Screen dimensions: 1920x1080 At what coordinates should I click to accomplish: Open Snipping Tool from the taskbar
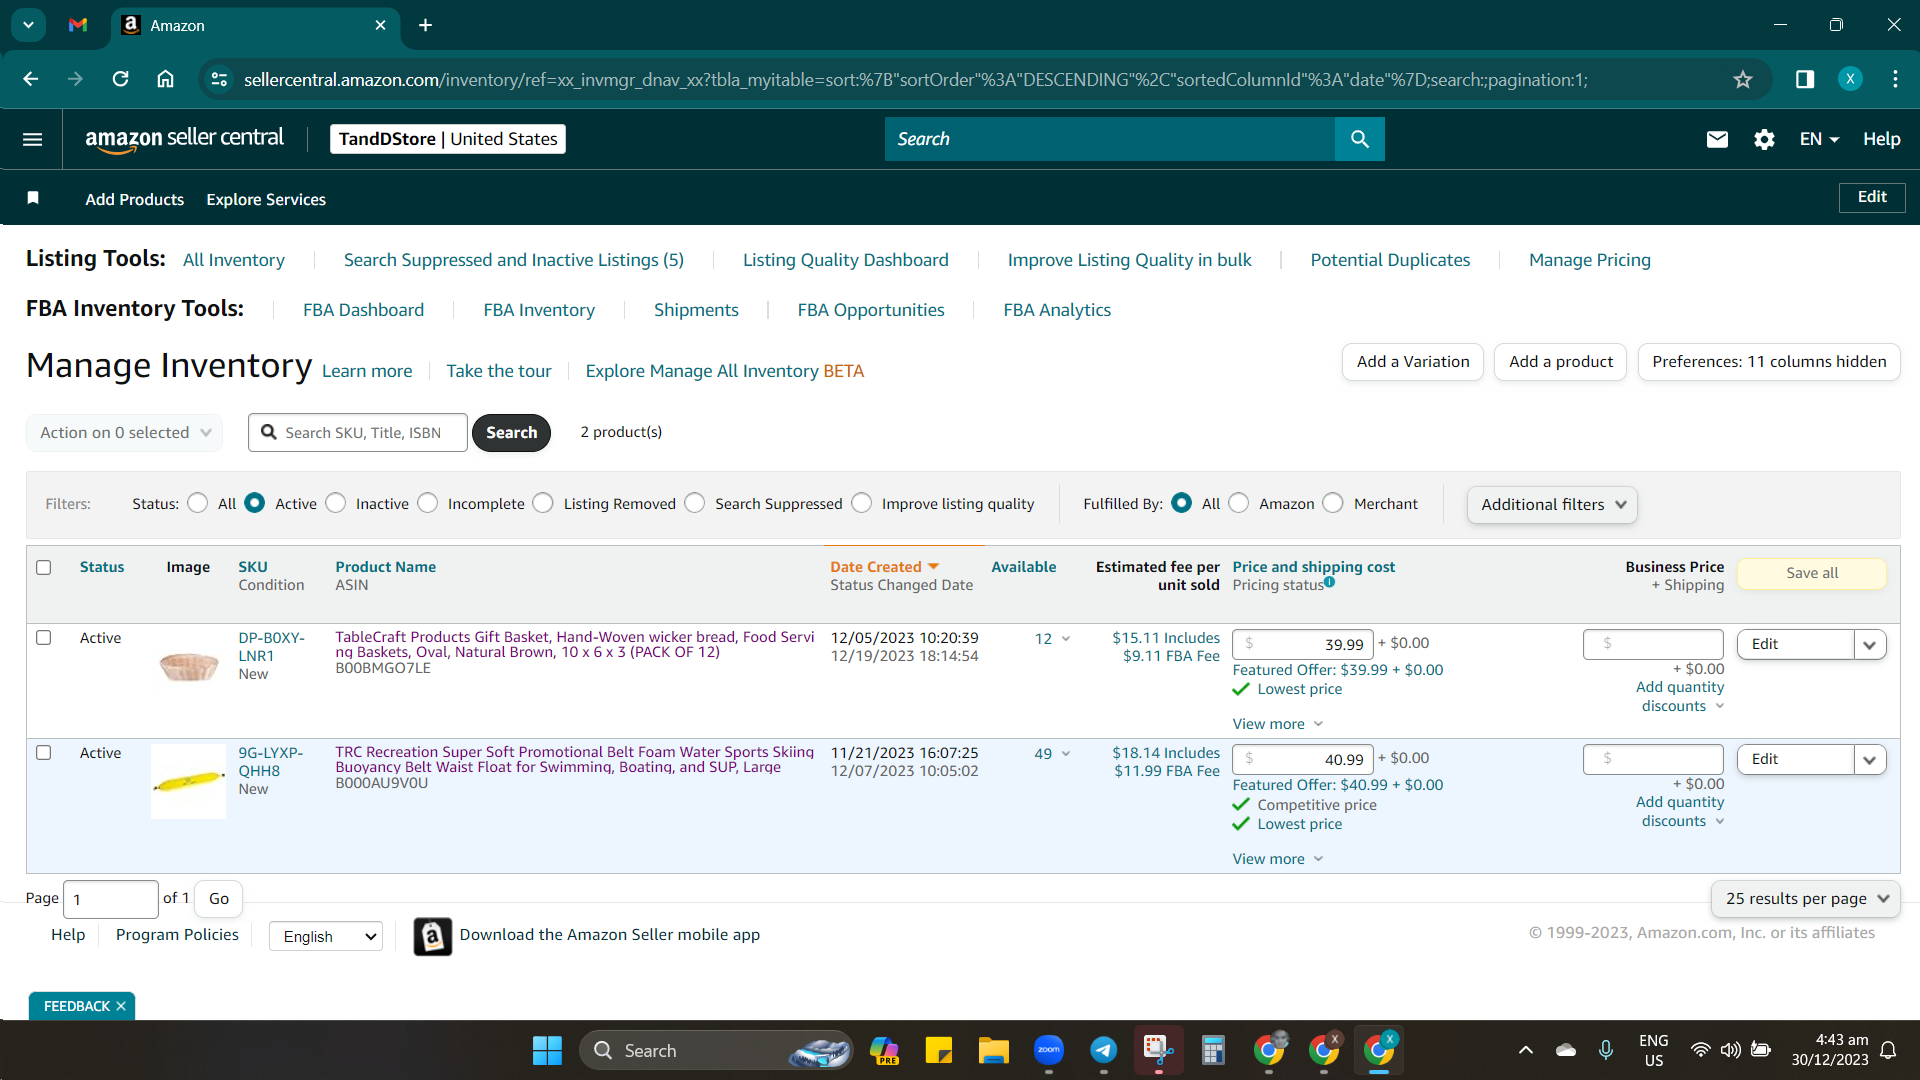(x=1158, y=1050)
